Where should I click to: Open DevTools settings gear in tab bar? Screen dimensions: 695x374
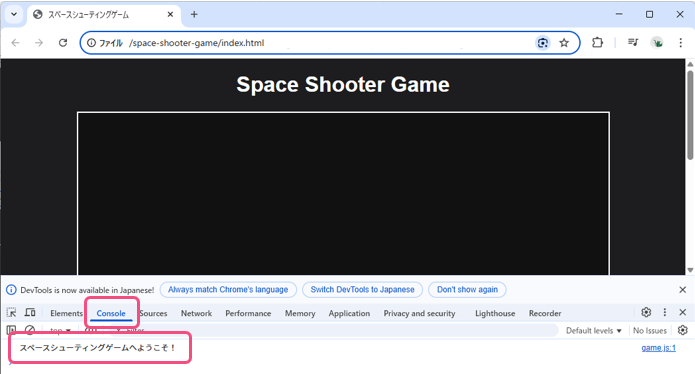(646, 312)
